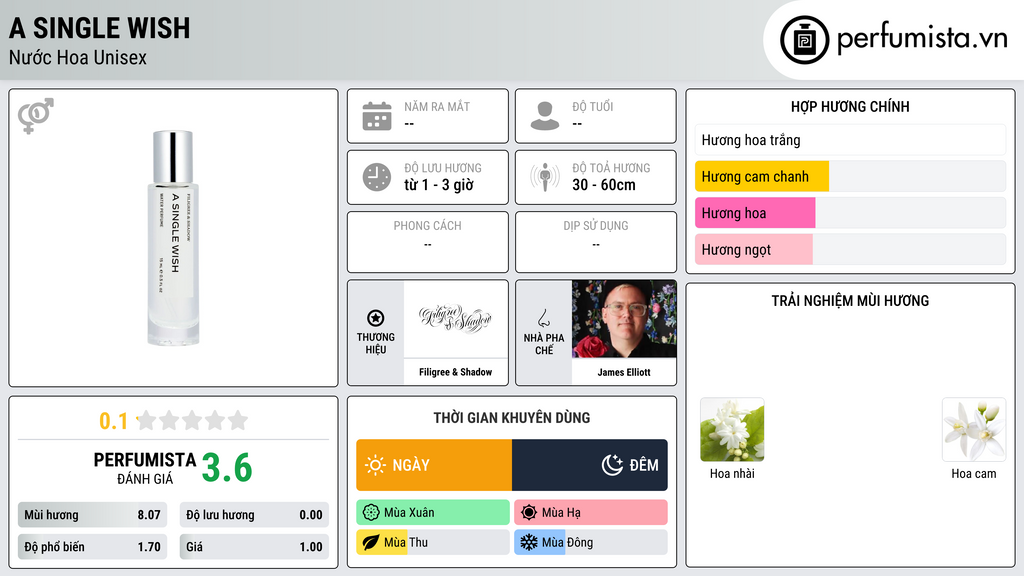Click the perfumista.vn perfume bottle logo icon
The image size is (1024, 576).
804,40
